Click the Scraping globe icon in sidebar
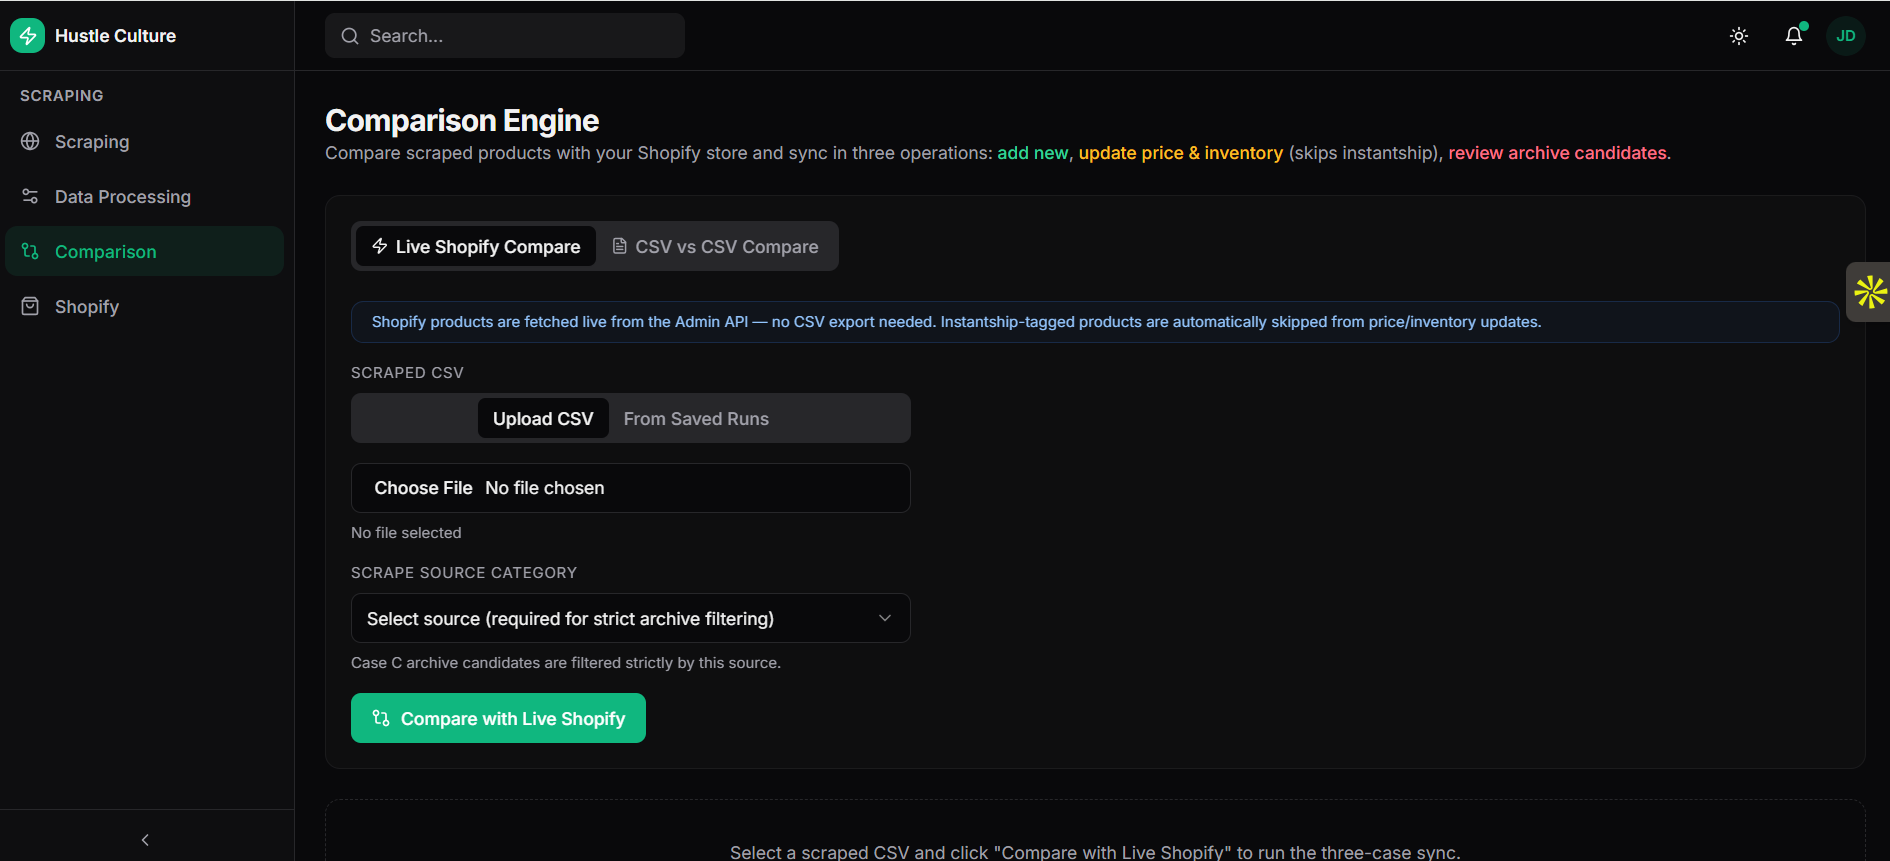 pyautogui.click(x=31, y=141)
